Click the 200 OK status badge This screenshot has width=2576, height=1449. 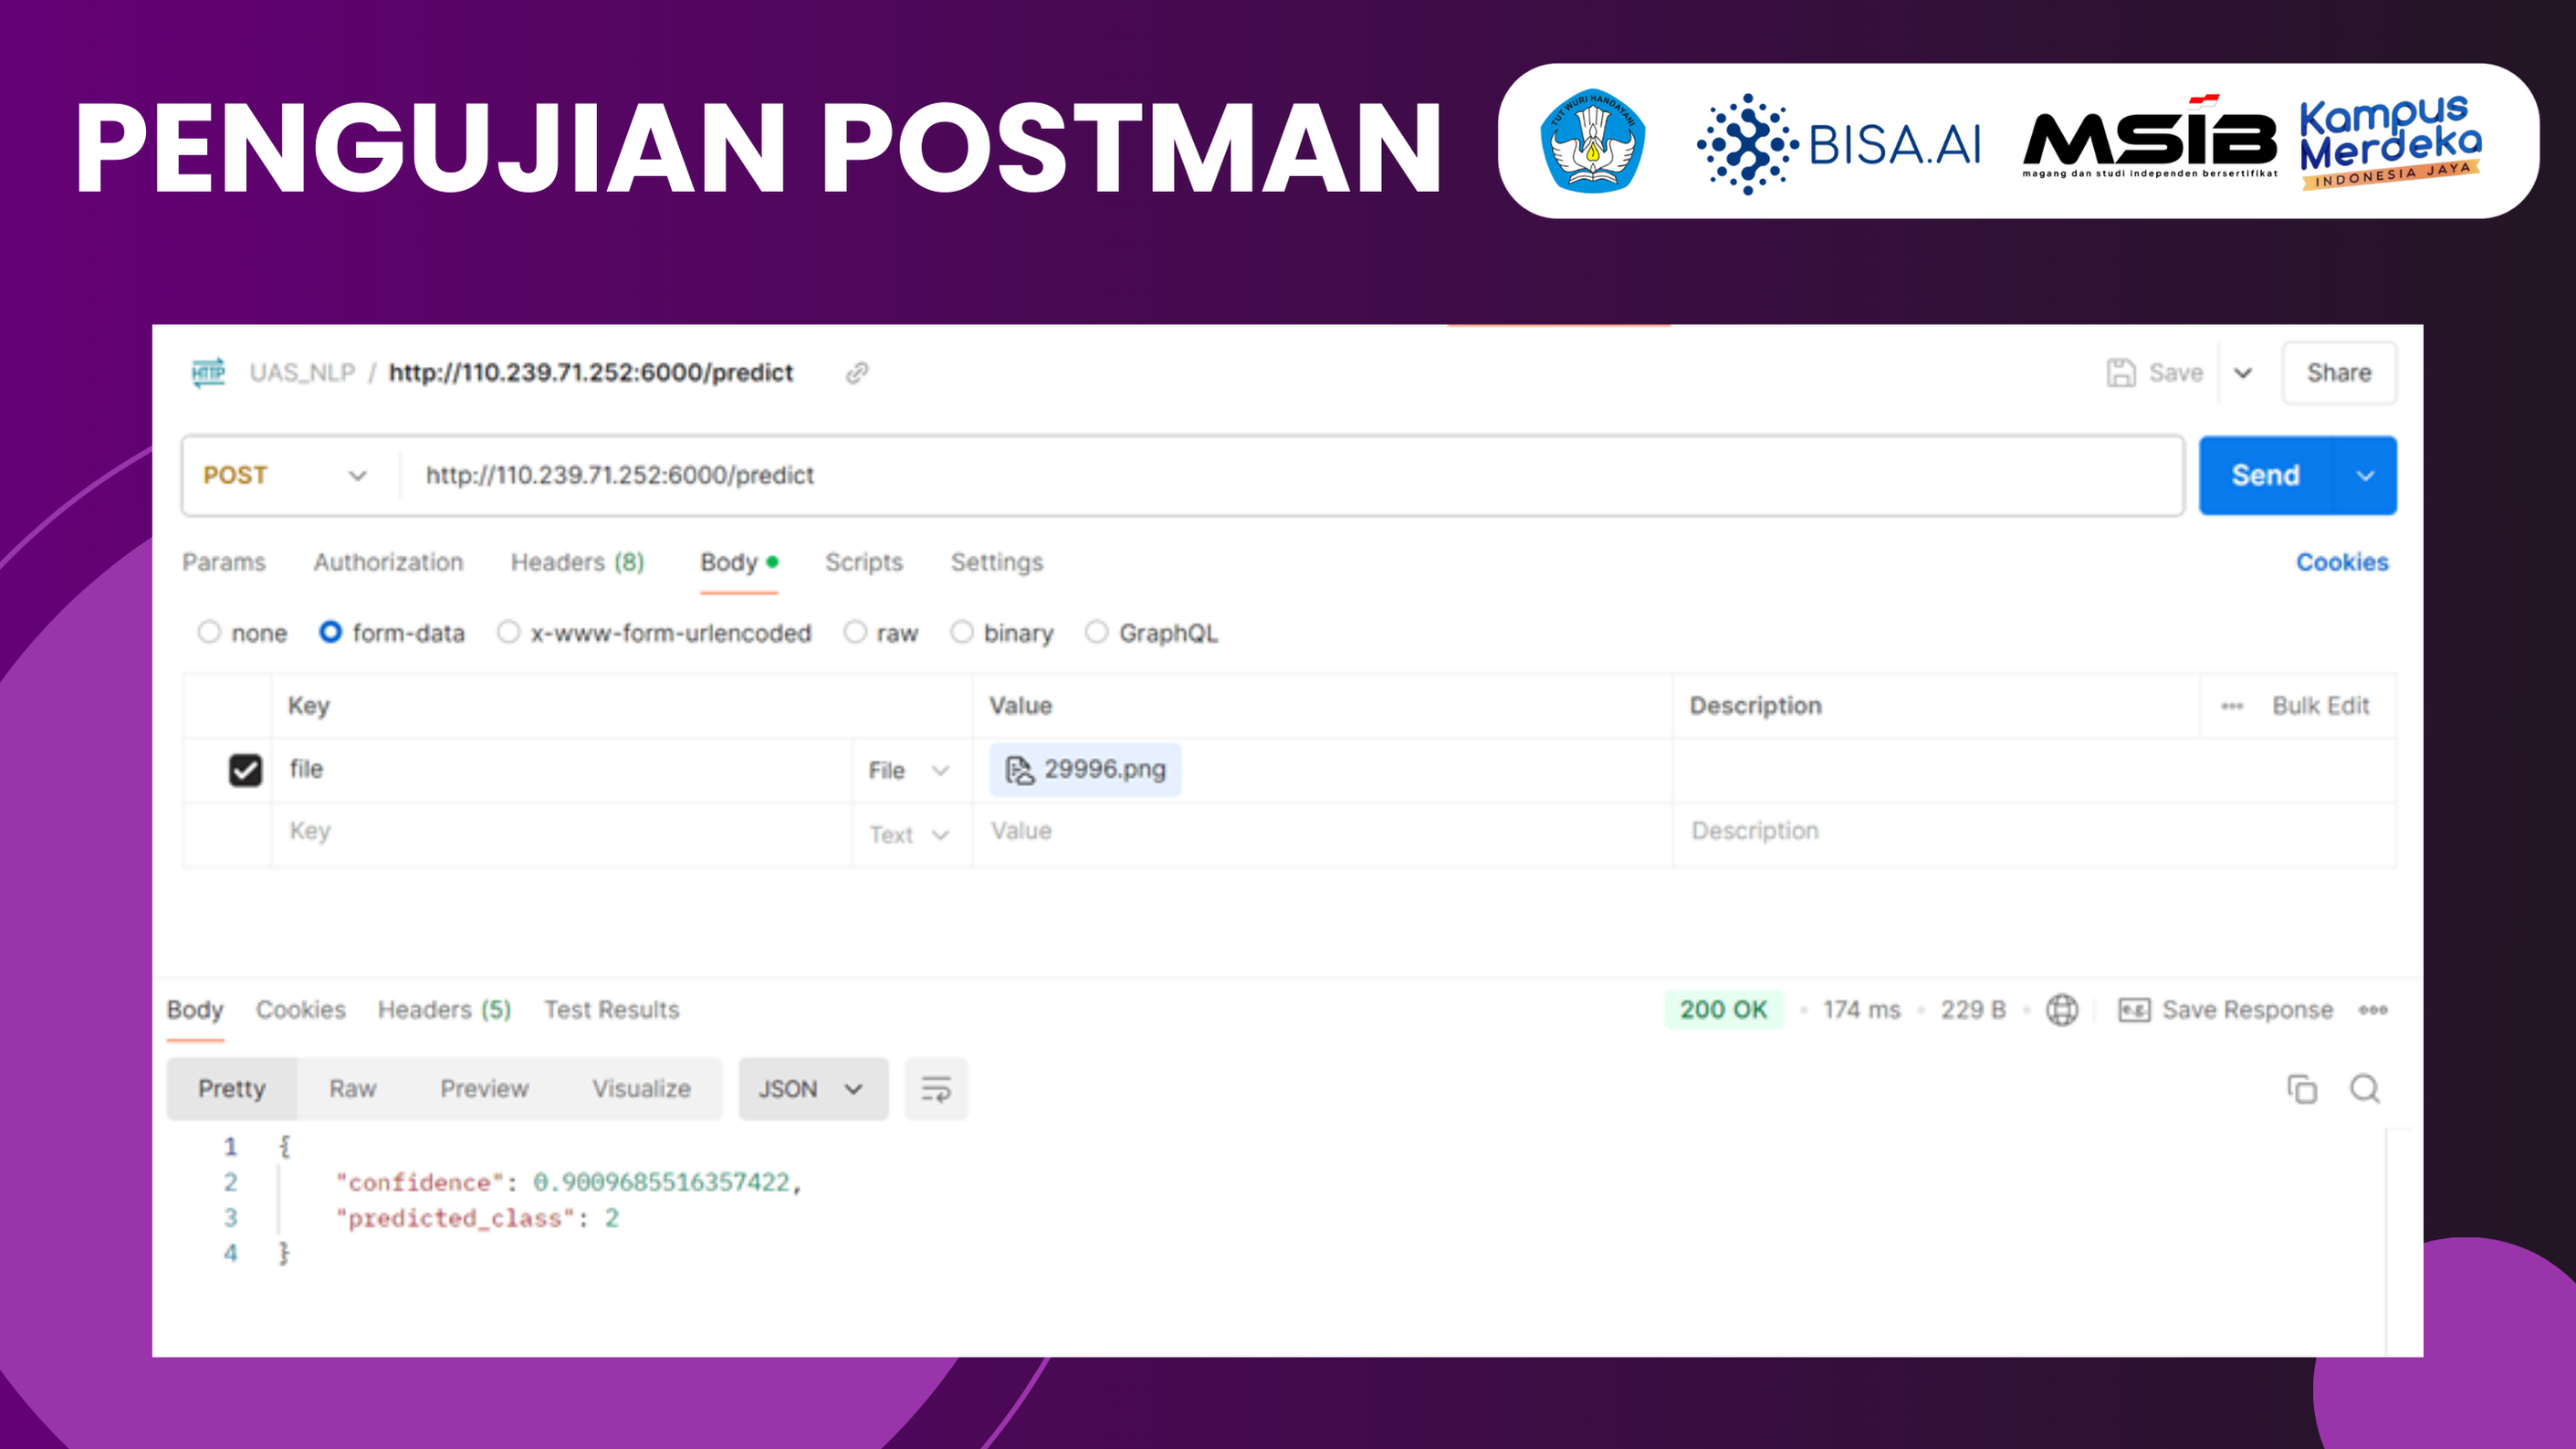click(1724, 1010)
